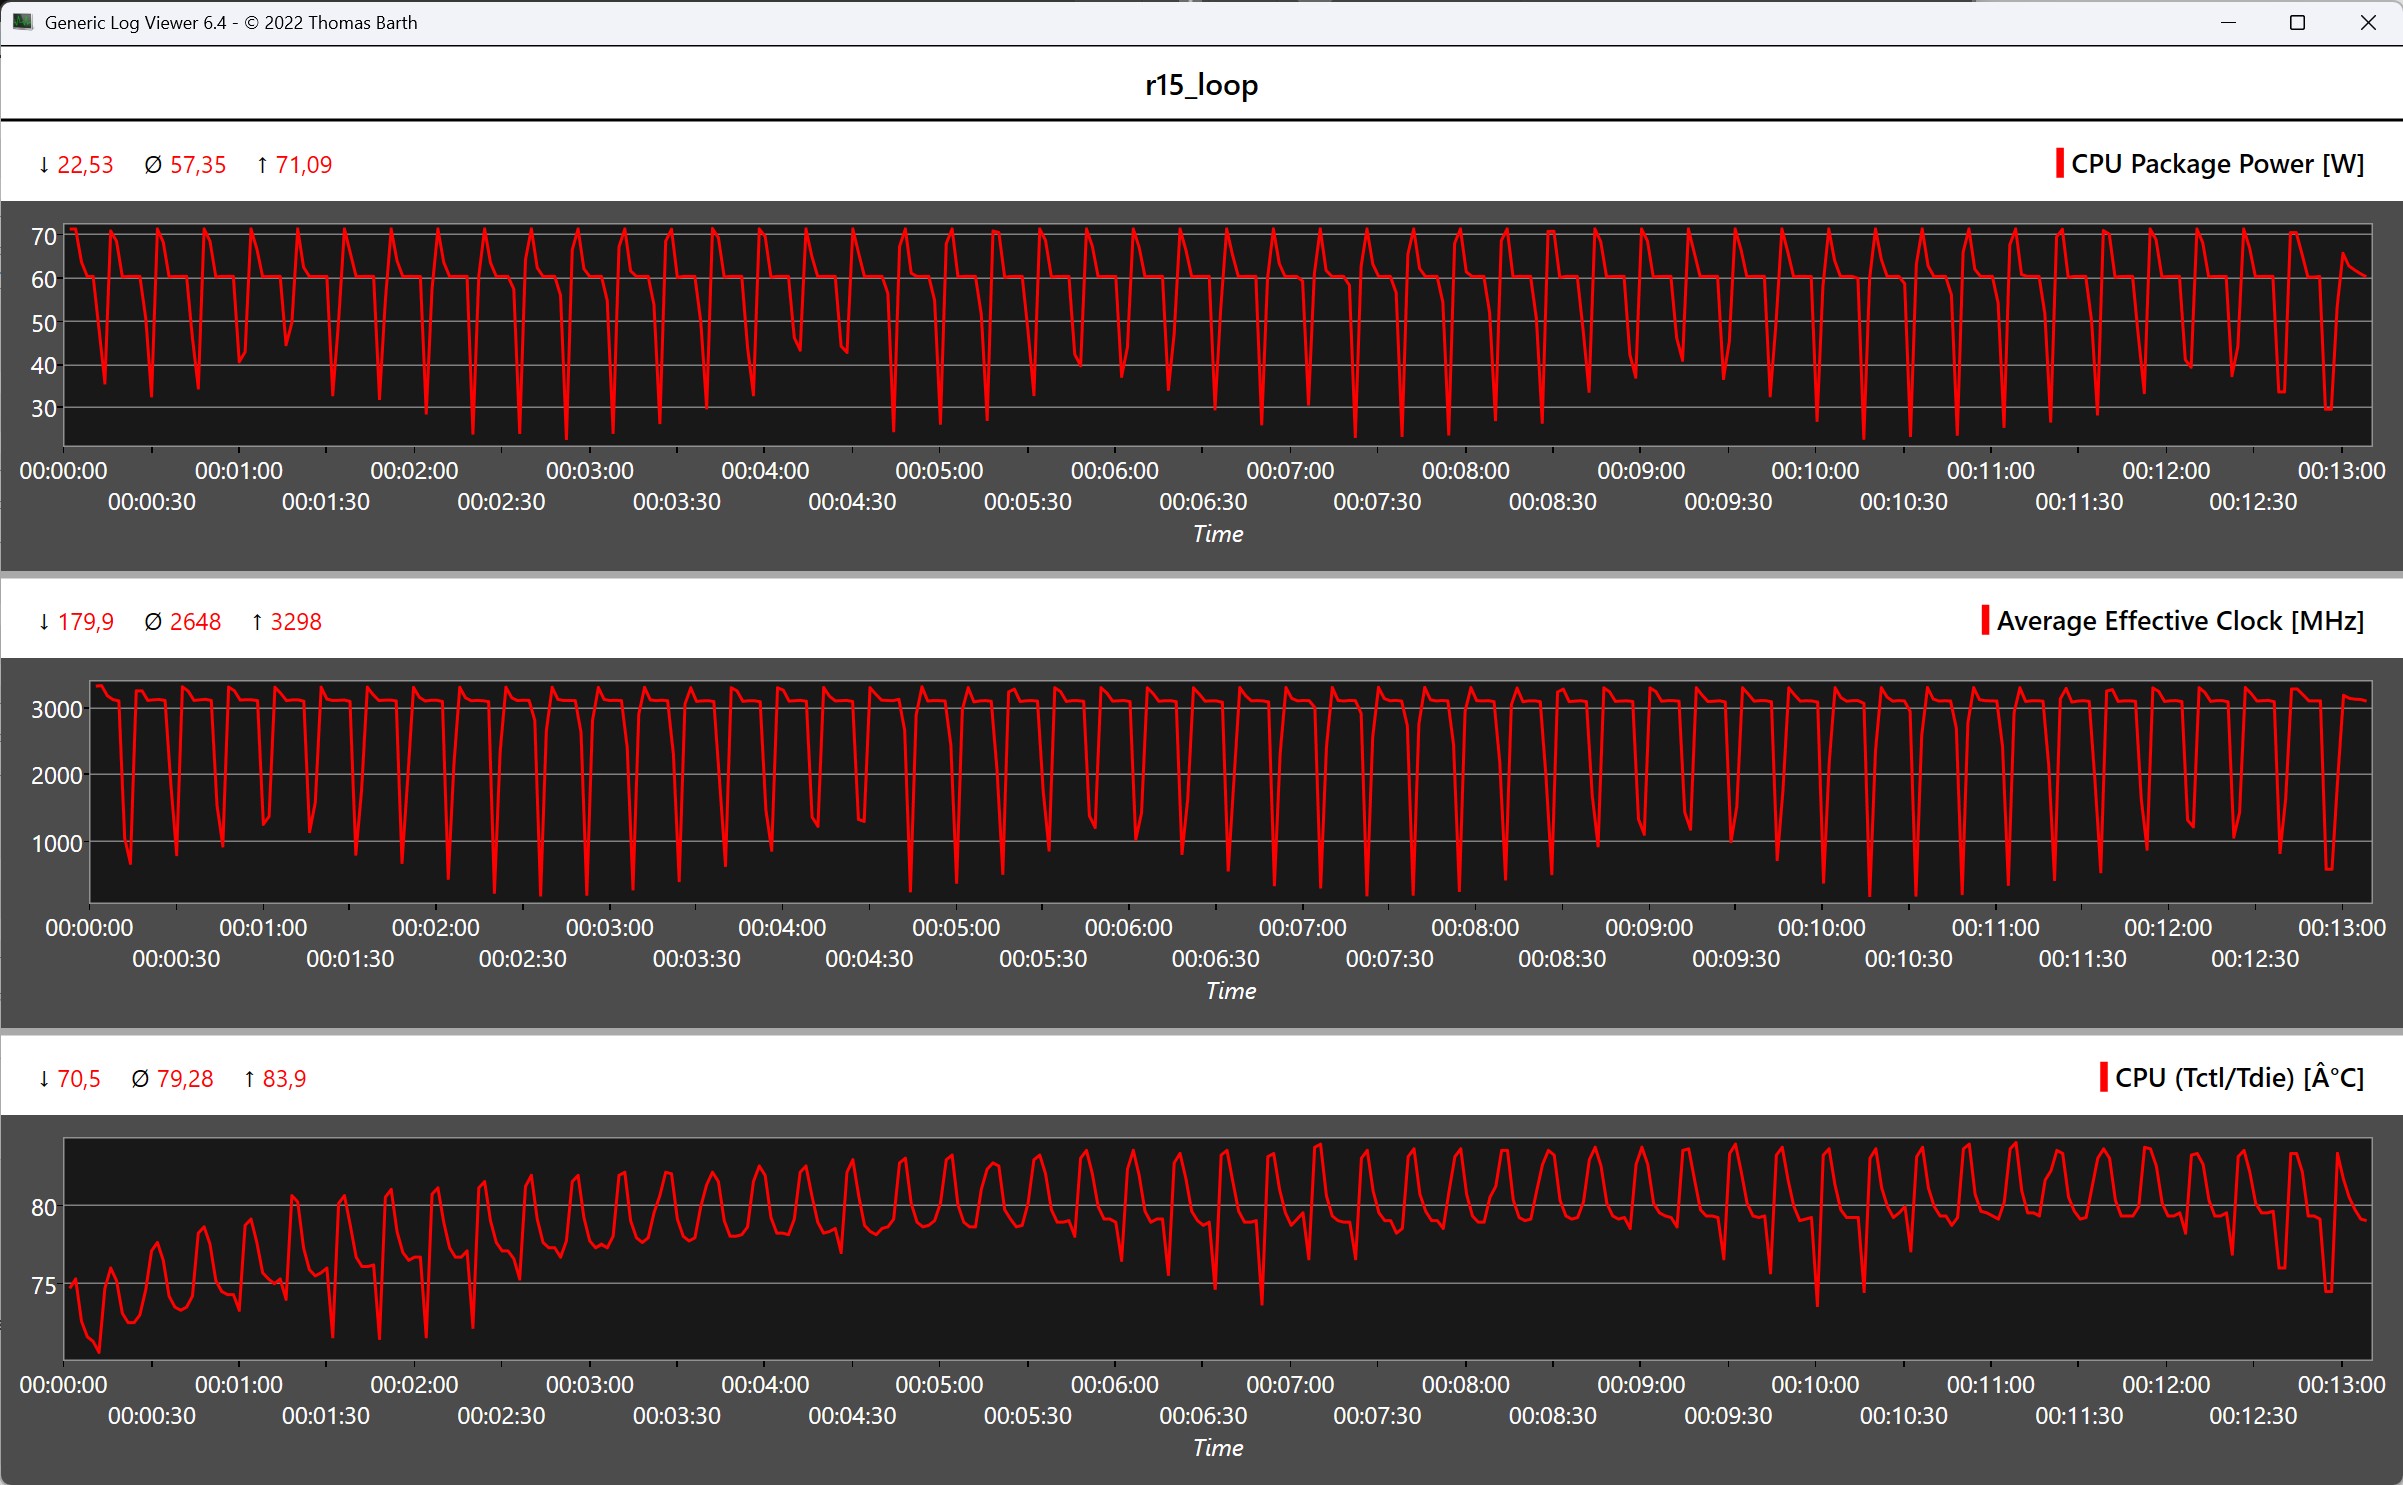Click the red CPU Package Power legend swatch
The width and height of the screenshot is (2403, 1485).
click(x=2059, y=163)
